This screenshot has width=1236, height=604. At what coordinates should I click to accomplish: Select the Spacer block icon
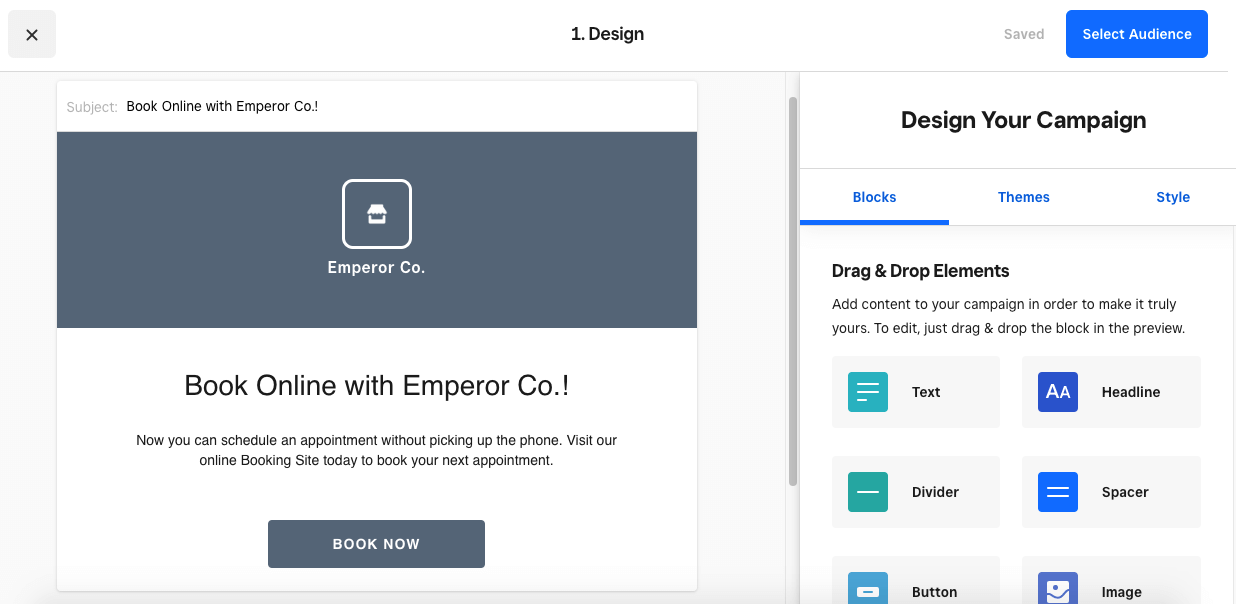point(1058,492)
